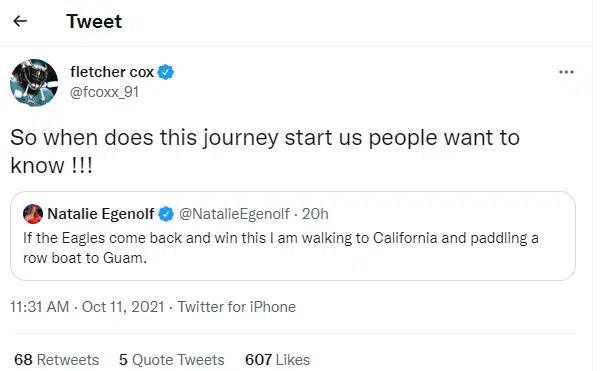Open Natalie Egenolf's small avatar
The width and height of the screenshot is (603, 371).
(33, 214)
